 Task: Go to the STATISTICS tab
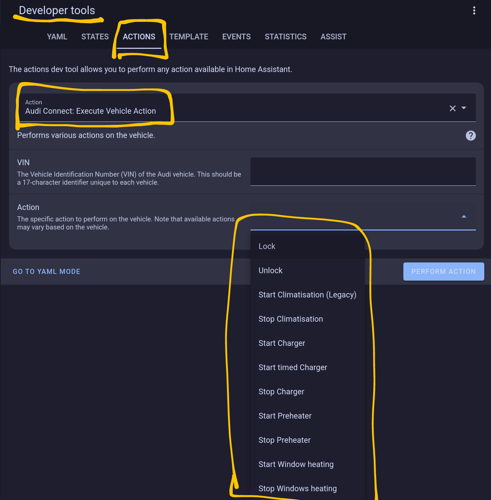click(285, 37)
